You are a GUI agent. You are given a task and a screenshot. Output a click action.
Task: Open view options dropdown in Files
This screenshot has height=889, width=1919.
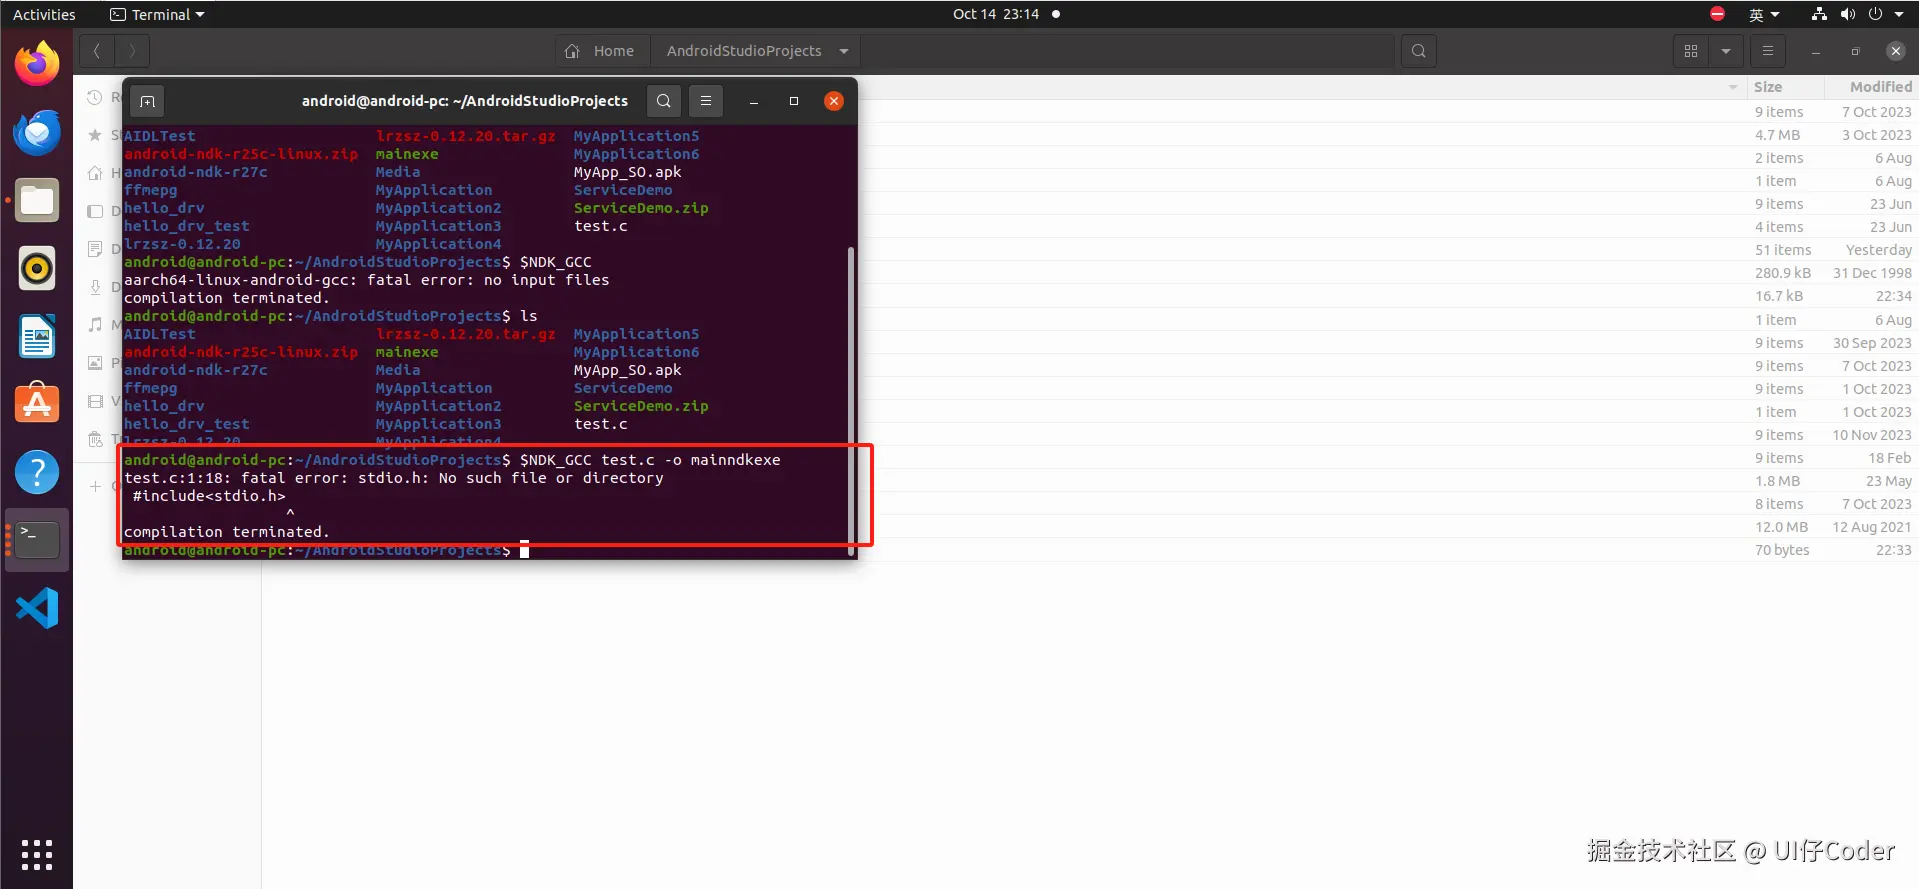[1726, 51]
